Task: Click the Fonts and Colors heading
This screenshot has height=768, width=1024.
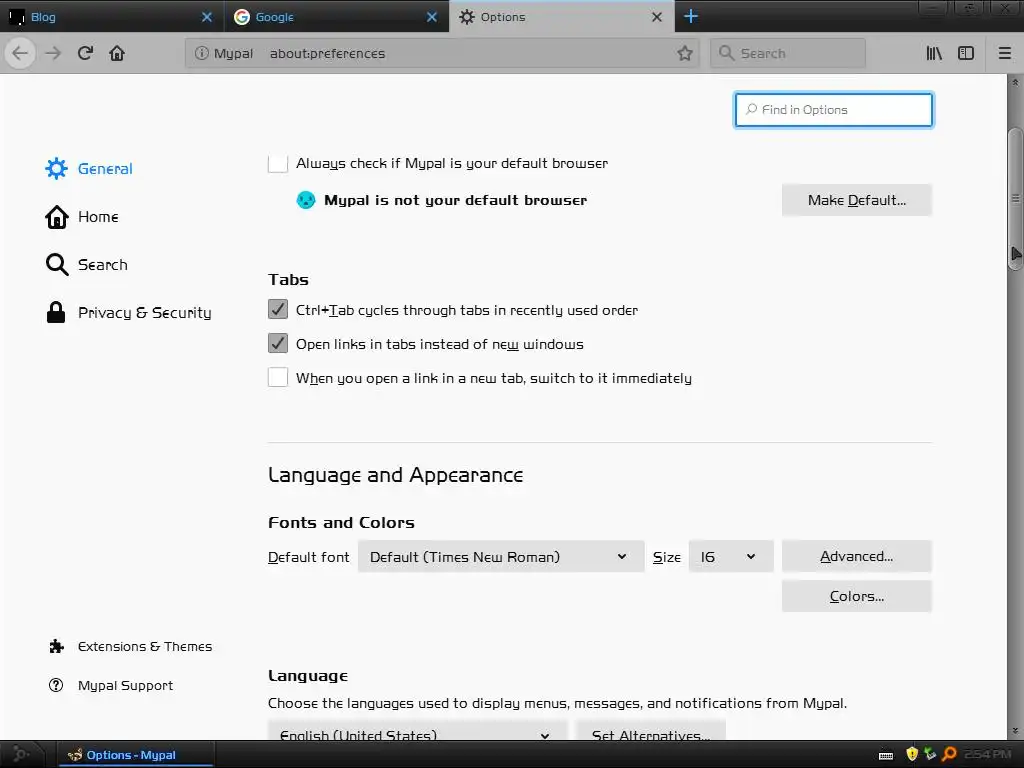Action: 341,522
